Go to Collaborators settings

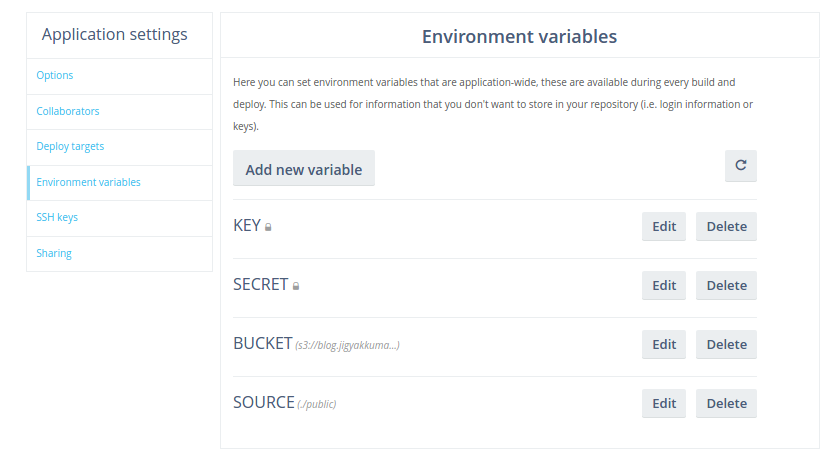(68, 111)
